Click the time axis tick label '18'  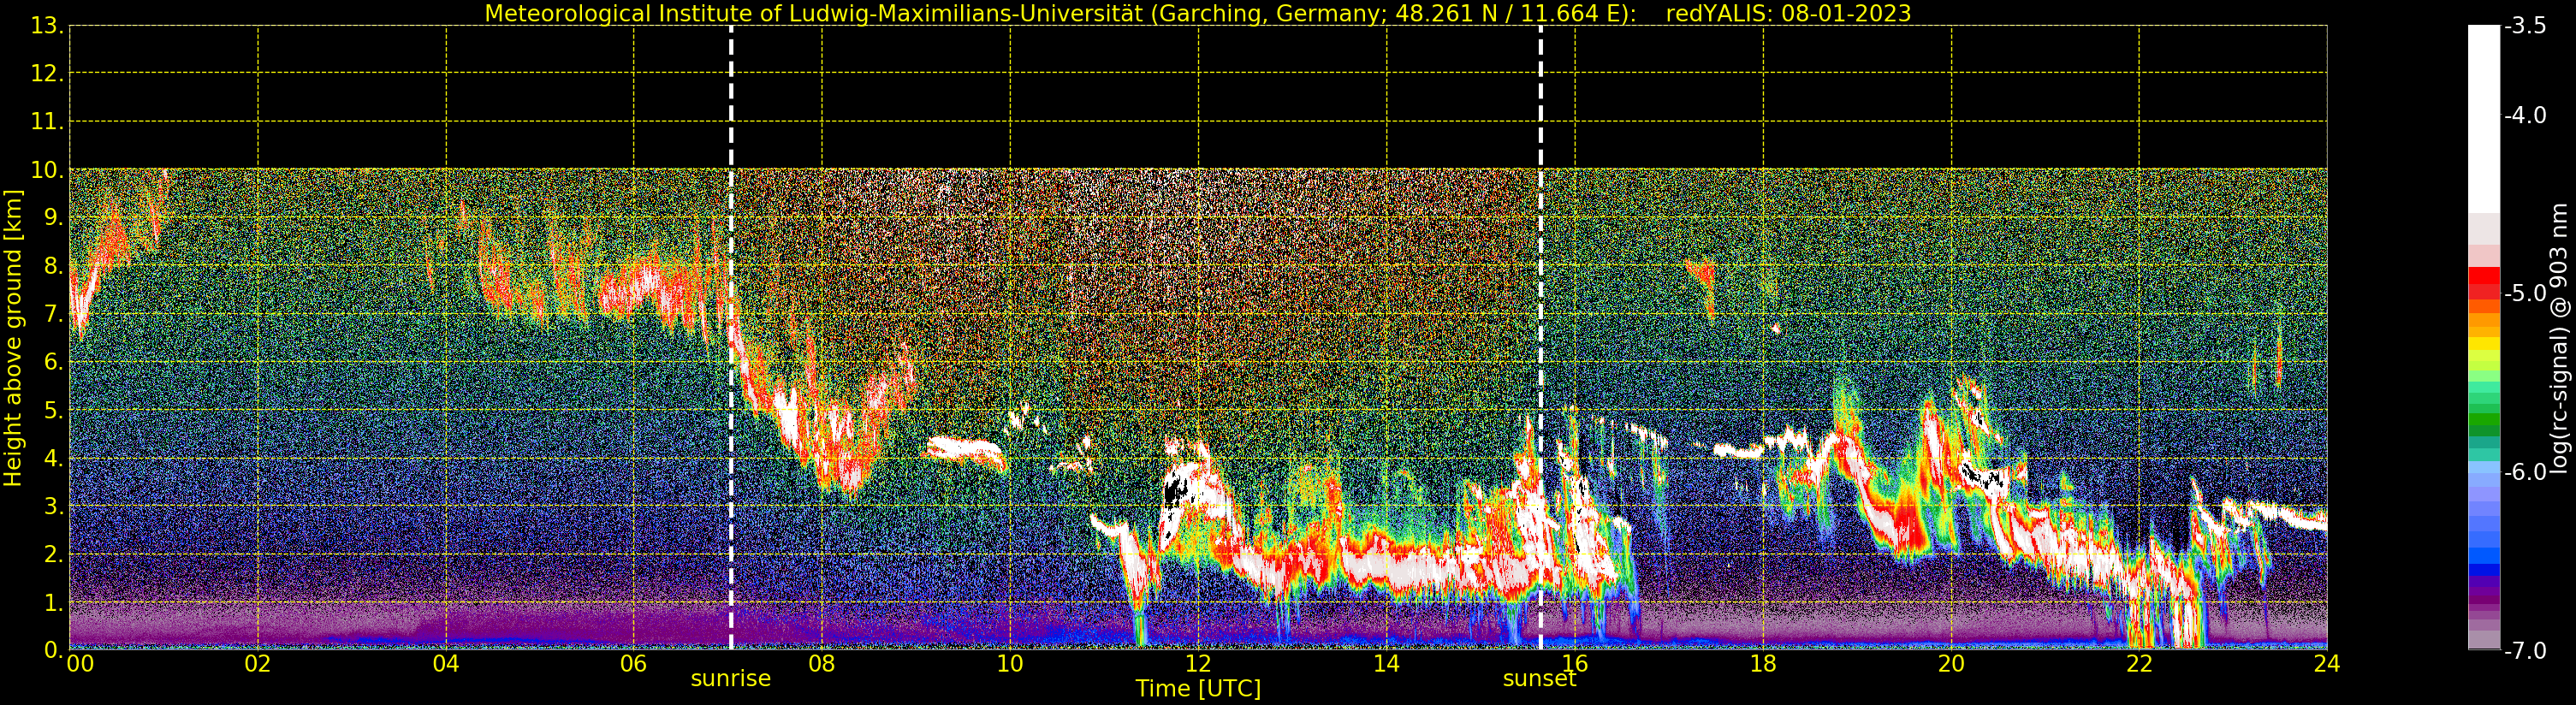[x=1763, y=663]
